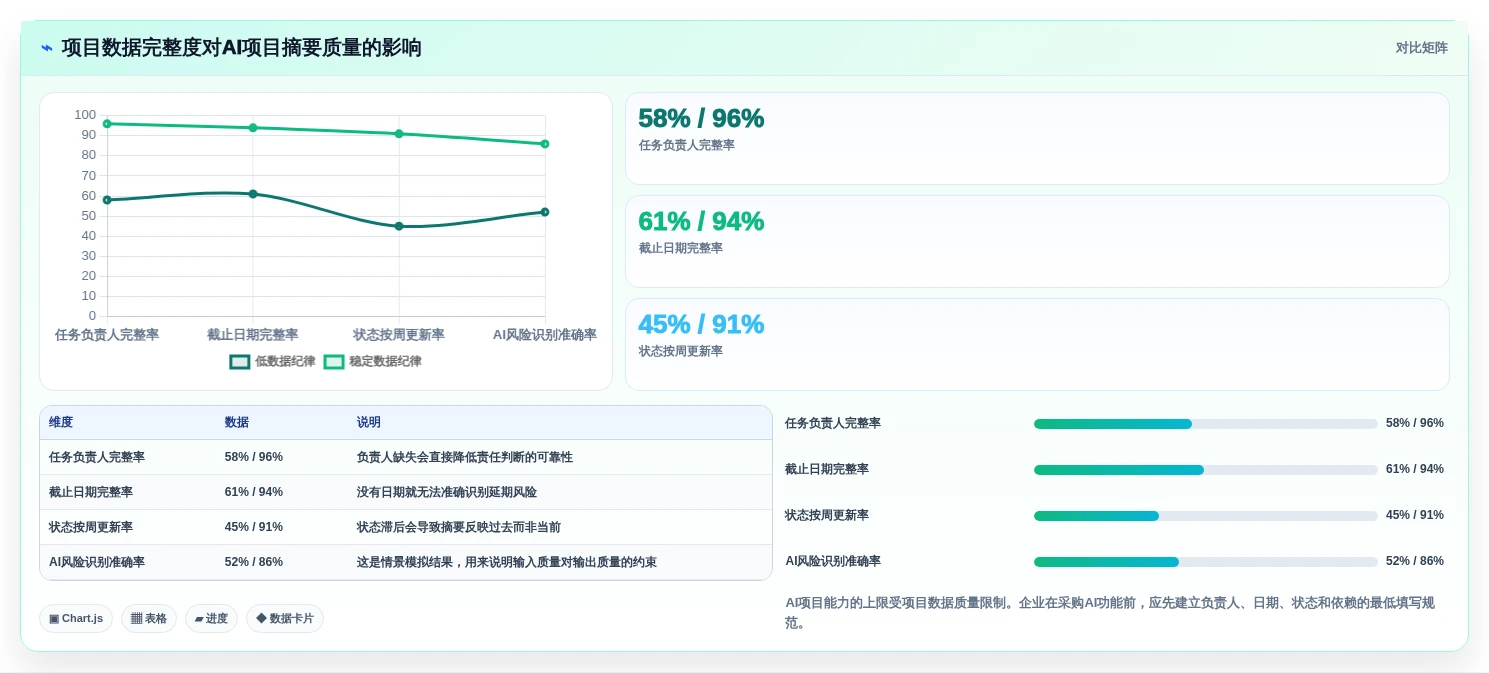Open the 61% / 94% 截止日期完整率 card
This screenshot has height=673, width=1489.
point(1037,242)
